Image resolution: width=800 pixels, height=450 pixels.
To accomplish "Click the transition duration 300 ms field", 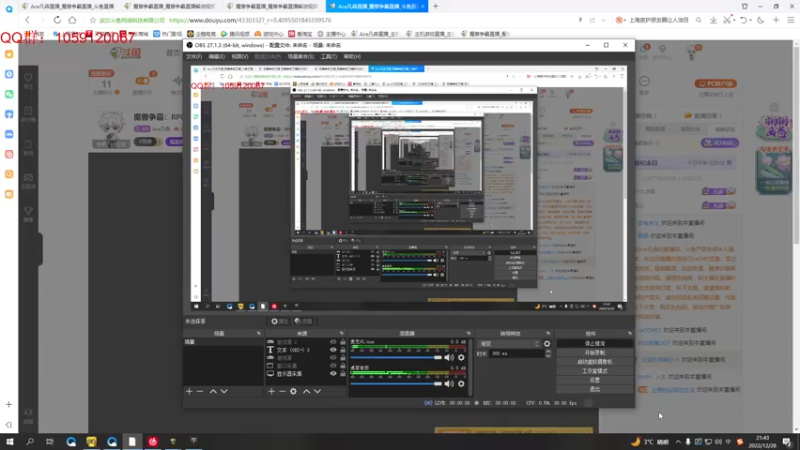I will (x=515, y=354).
